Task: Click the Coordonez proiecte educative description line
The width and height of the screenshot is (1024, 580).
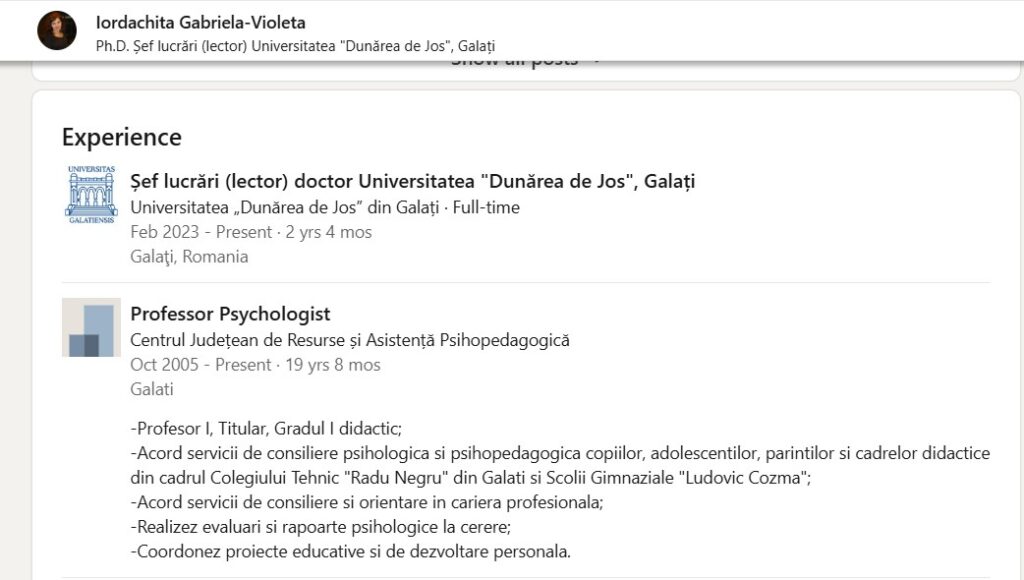Action: [351, 552]
